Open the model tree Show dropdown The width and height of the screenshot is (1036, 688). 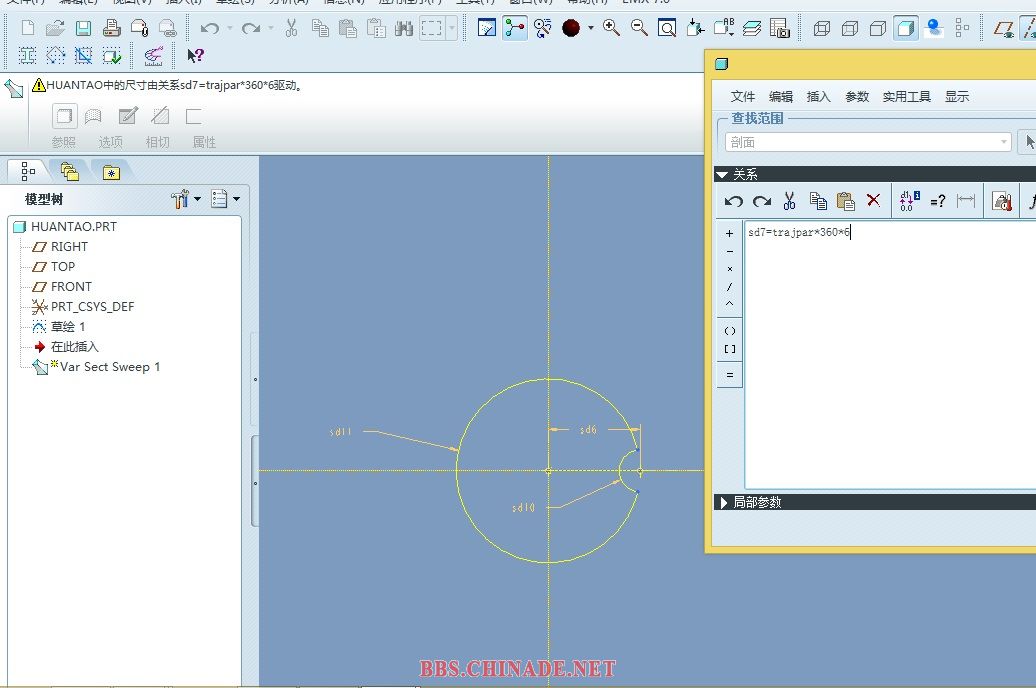click(225, 198)
